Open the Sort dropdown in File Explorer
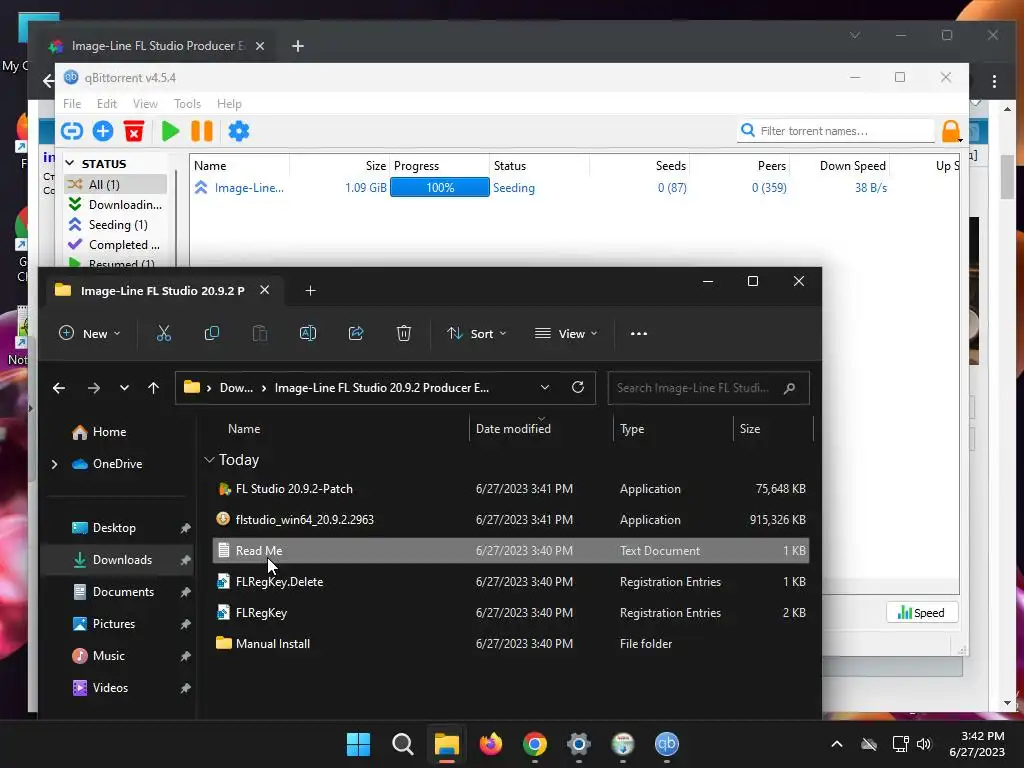This screenshot has width=1024, height=768. [477, 334]
